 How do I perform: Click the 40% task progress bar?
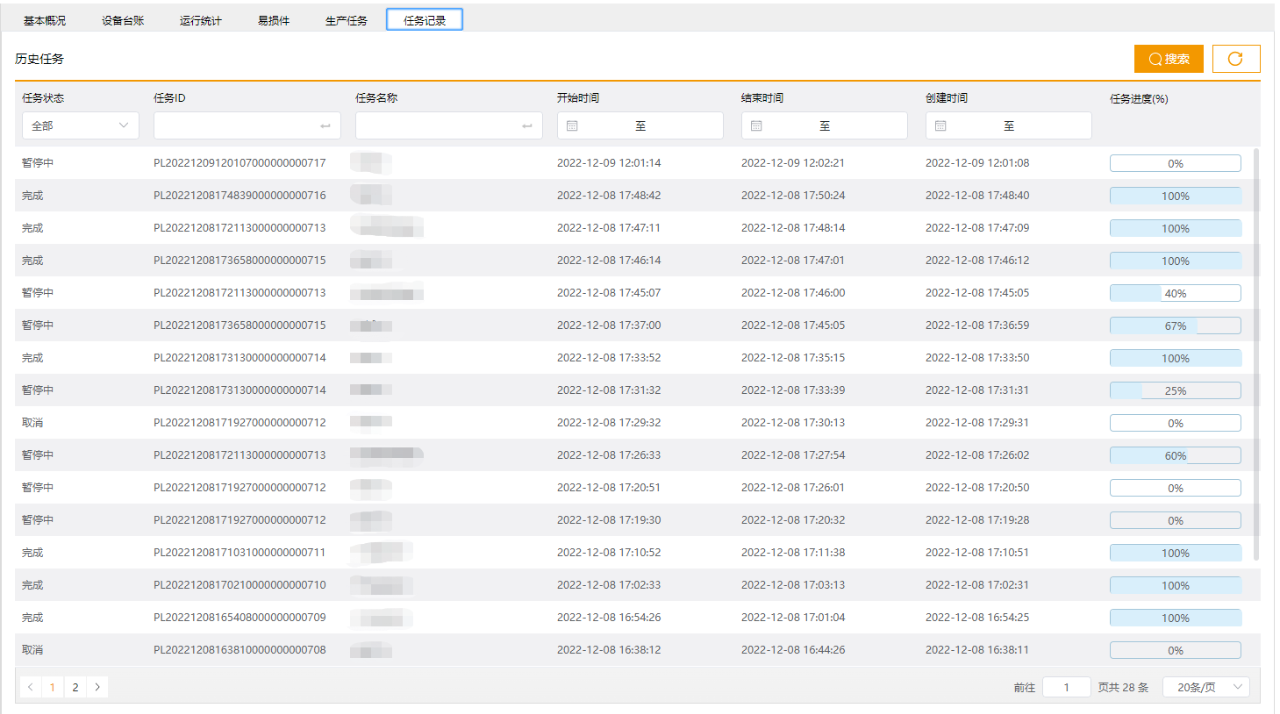pos(1175,293)
